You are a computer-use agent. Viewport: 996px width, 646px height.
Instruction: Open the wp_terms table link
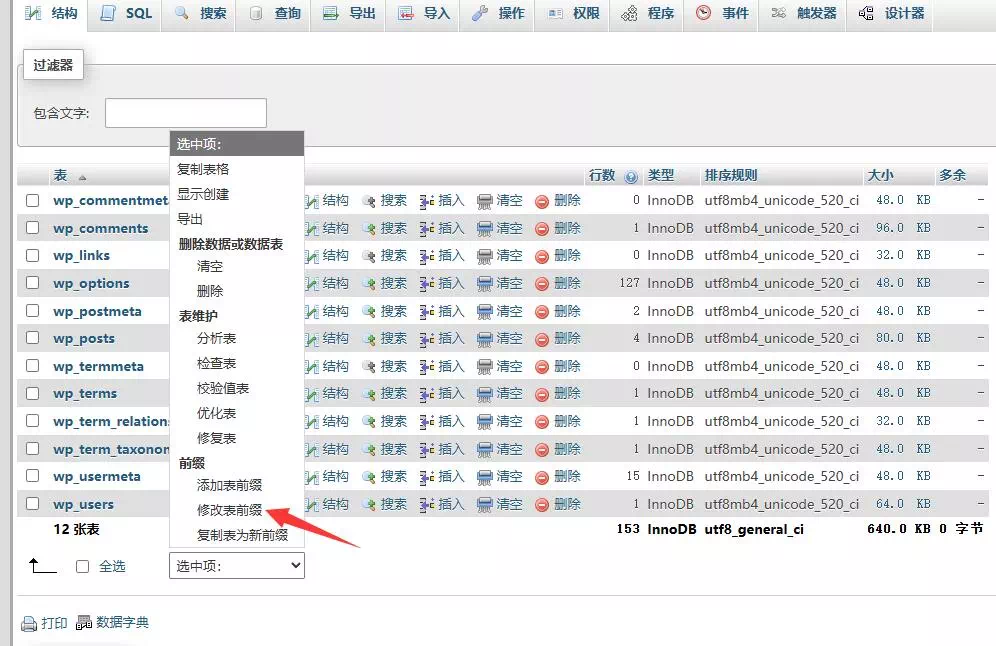[x=85, y=393]
